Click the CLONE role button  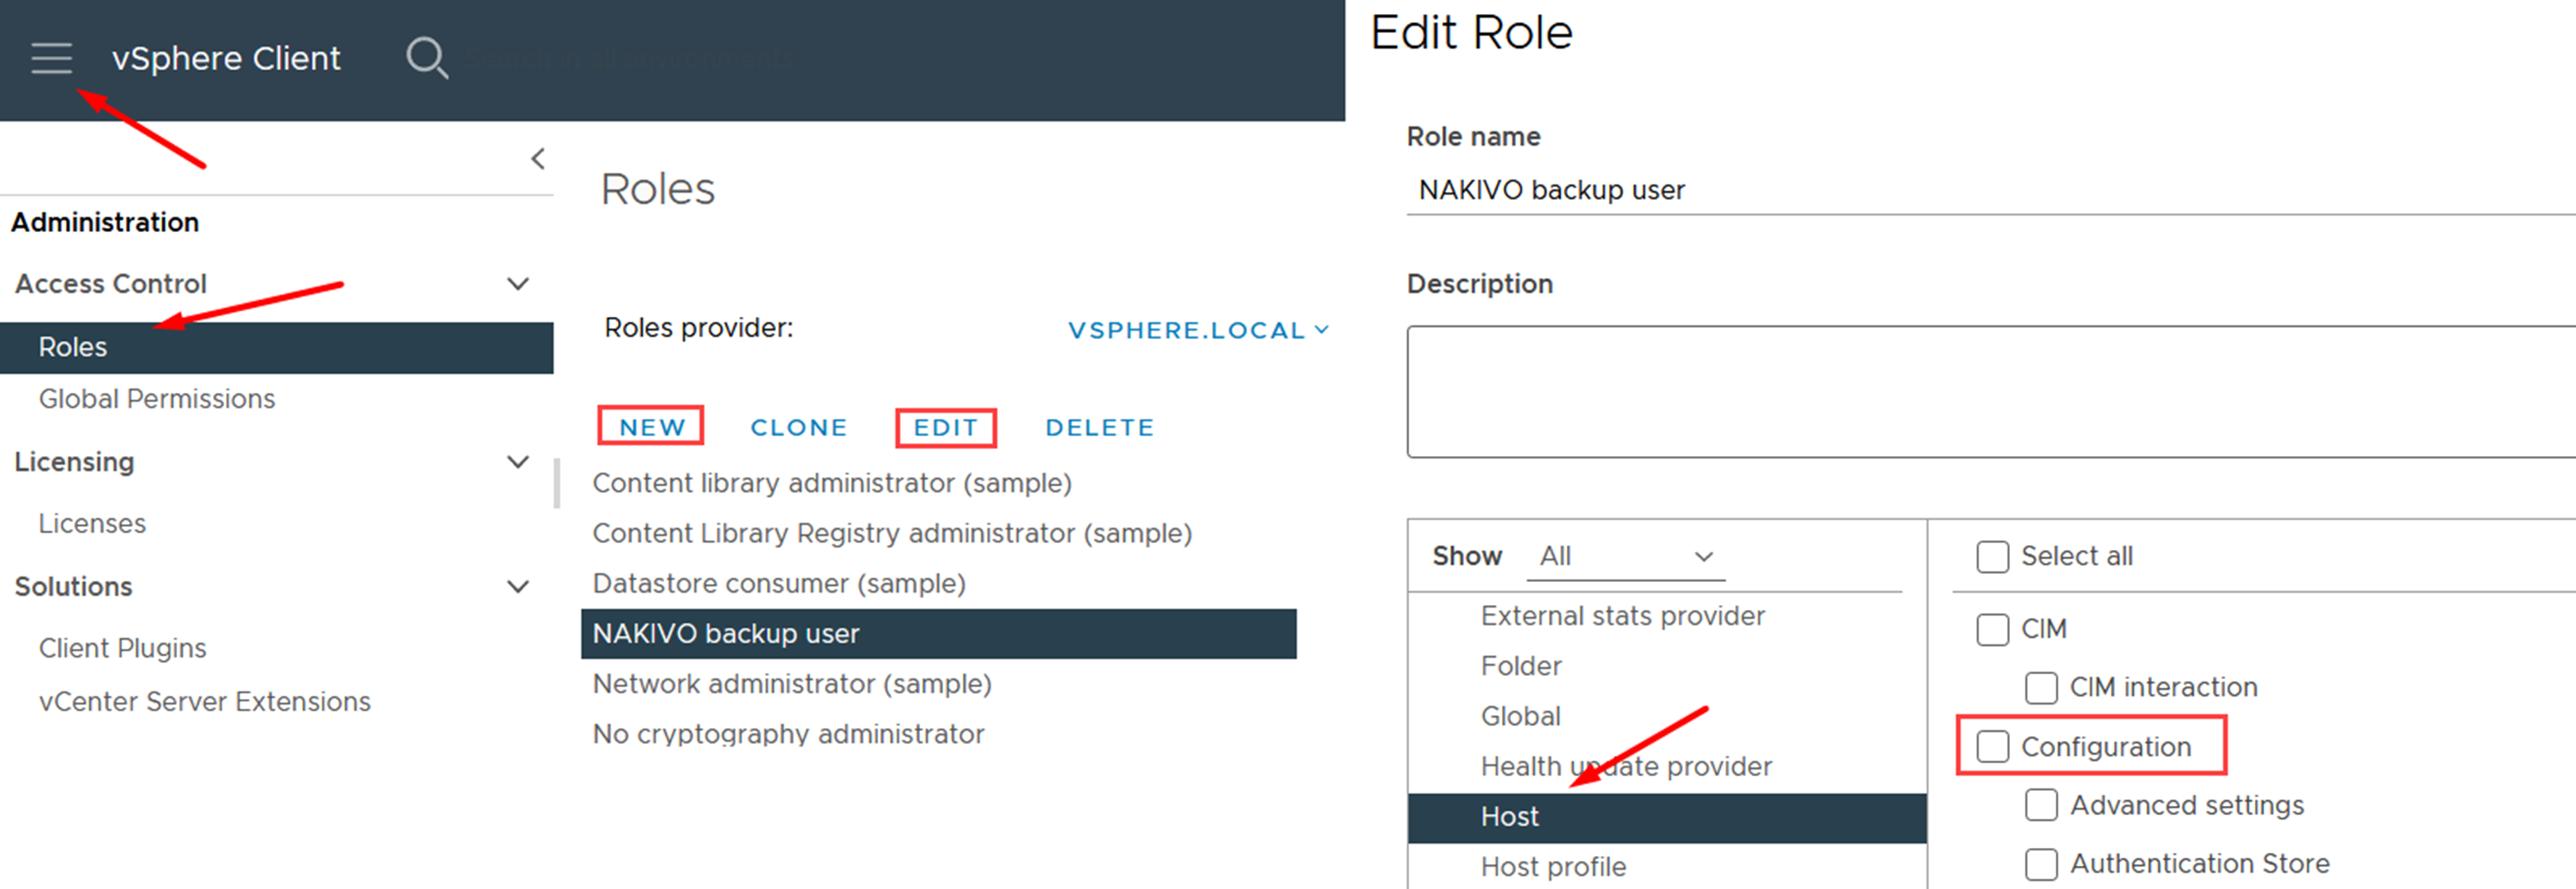[x=798, y=428]
